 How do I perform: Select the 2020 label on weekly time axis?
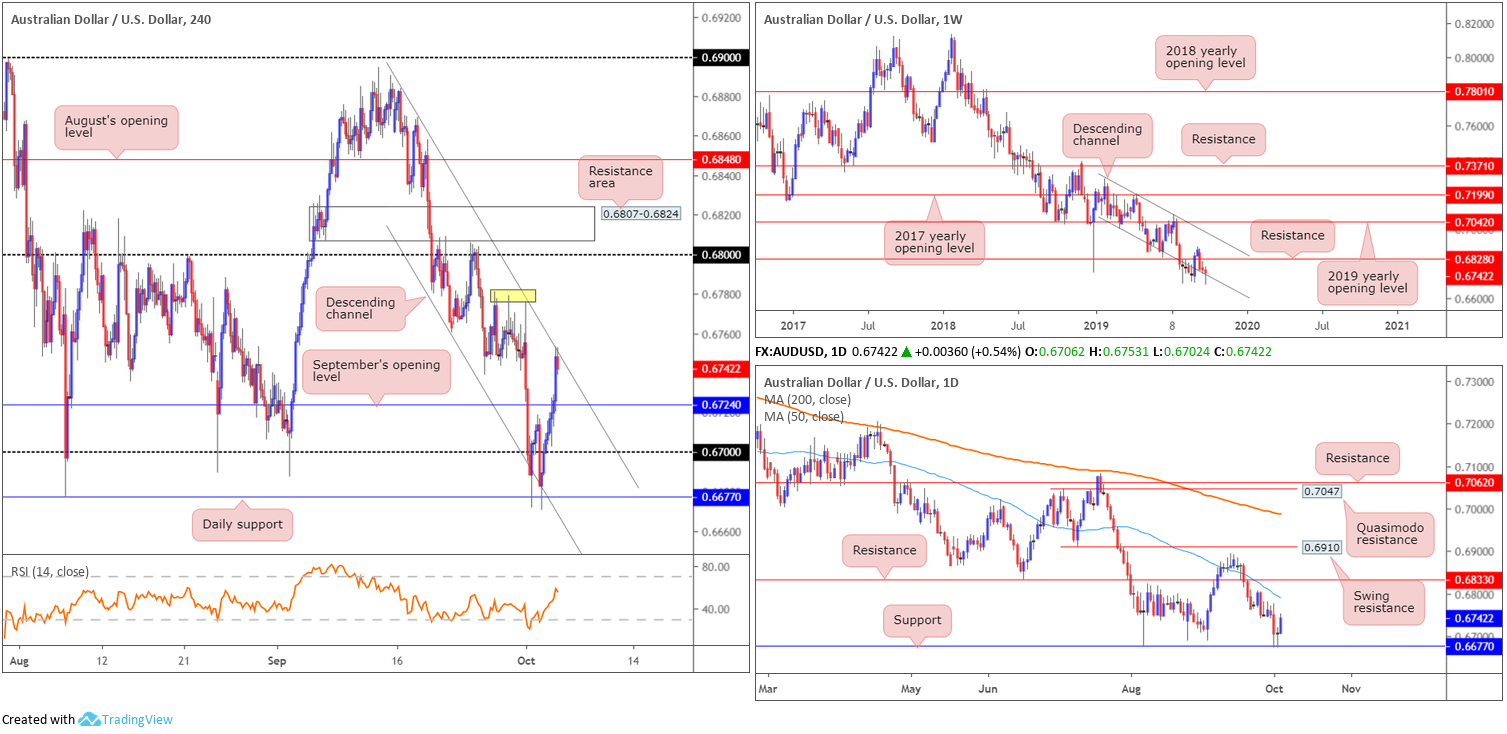[x=1247, y=325]
